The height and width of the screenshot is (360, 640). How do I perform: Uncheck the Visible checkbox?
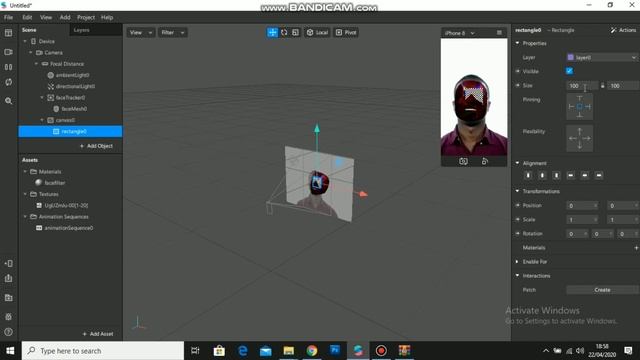click(x=569, y=71)
